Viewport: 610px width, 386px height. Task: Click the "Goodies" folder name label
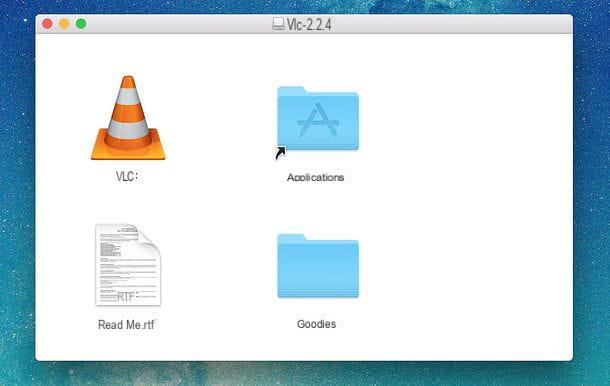tap(316, 324)
